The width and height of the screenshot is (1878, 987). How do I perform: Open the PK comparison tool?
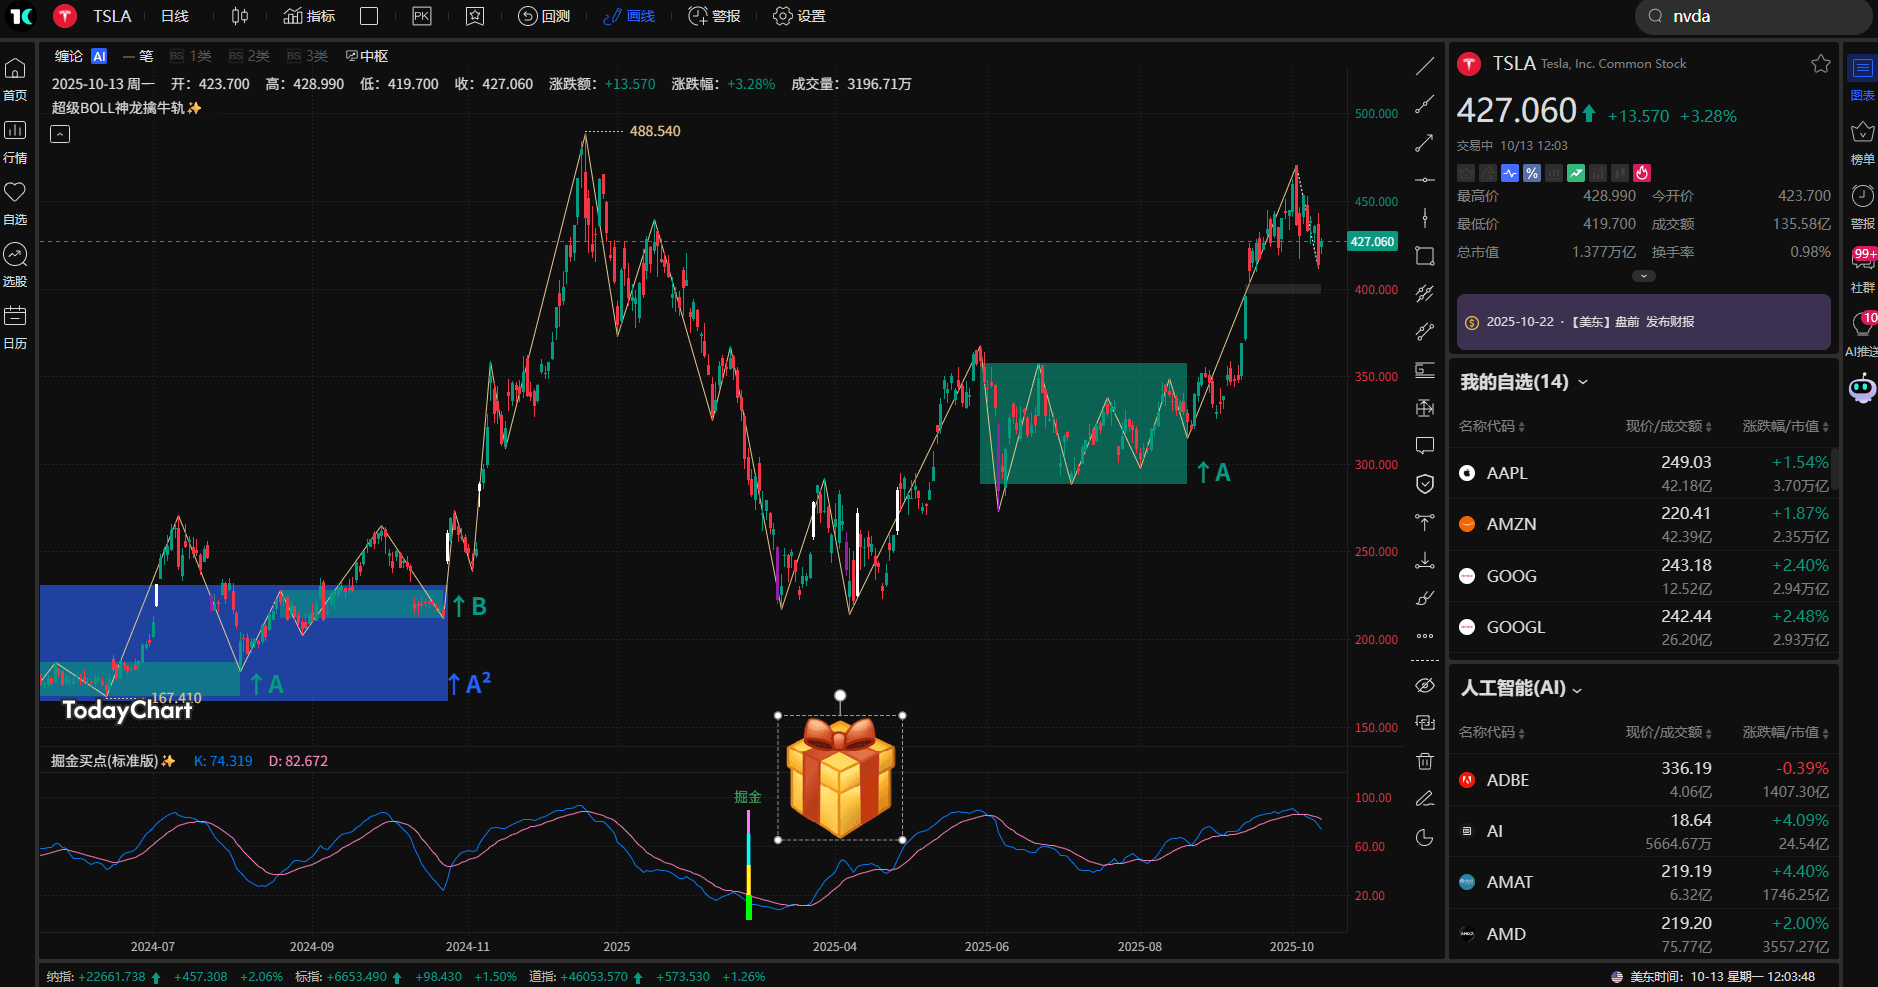pyautogui.click(x=422, y=15)
